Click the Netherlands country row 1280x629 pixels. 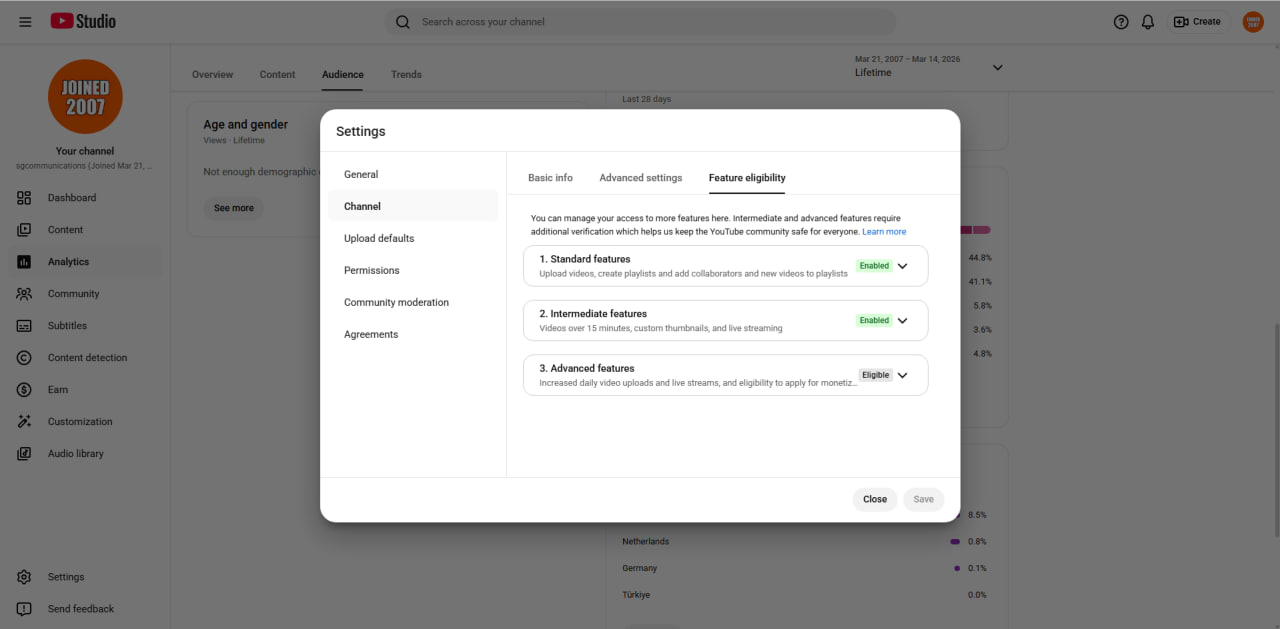805,542
